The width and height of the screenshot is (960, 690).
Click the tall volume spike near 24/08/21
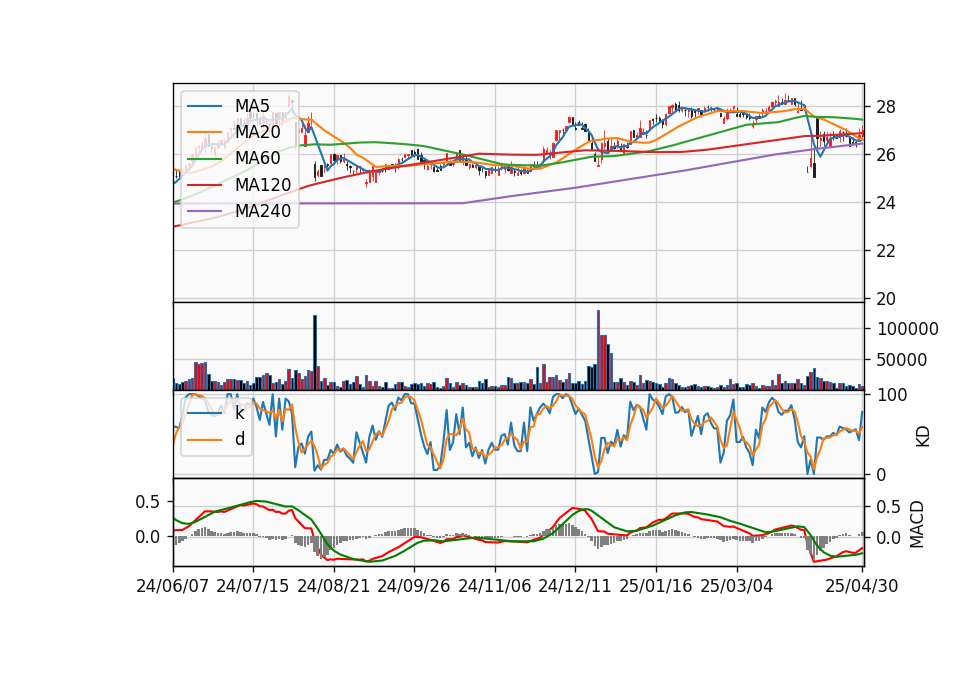(x=315, y=352)
